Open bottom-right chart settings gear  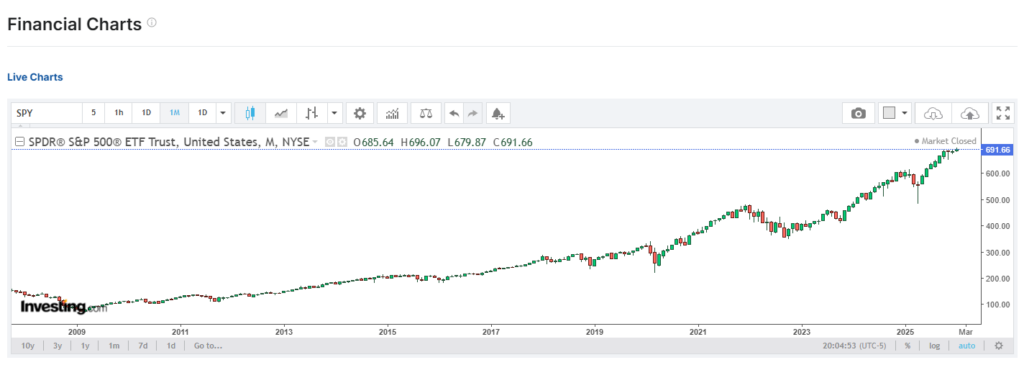(999, 345)
